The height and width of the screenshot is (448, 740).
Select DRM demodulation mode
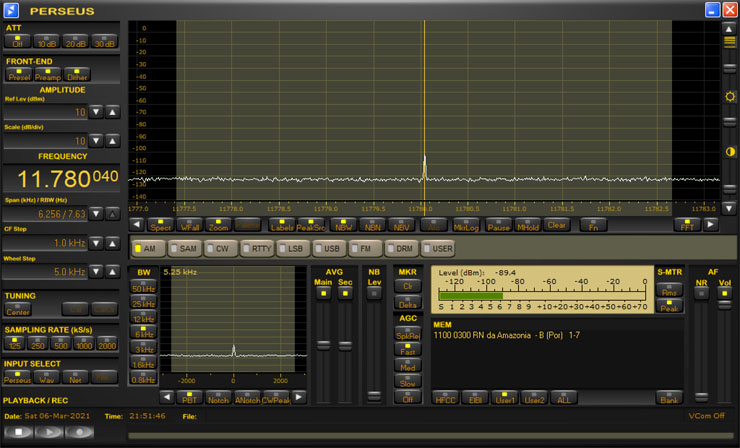tap(401, 248)
